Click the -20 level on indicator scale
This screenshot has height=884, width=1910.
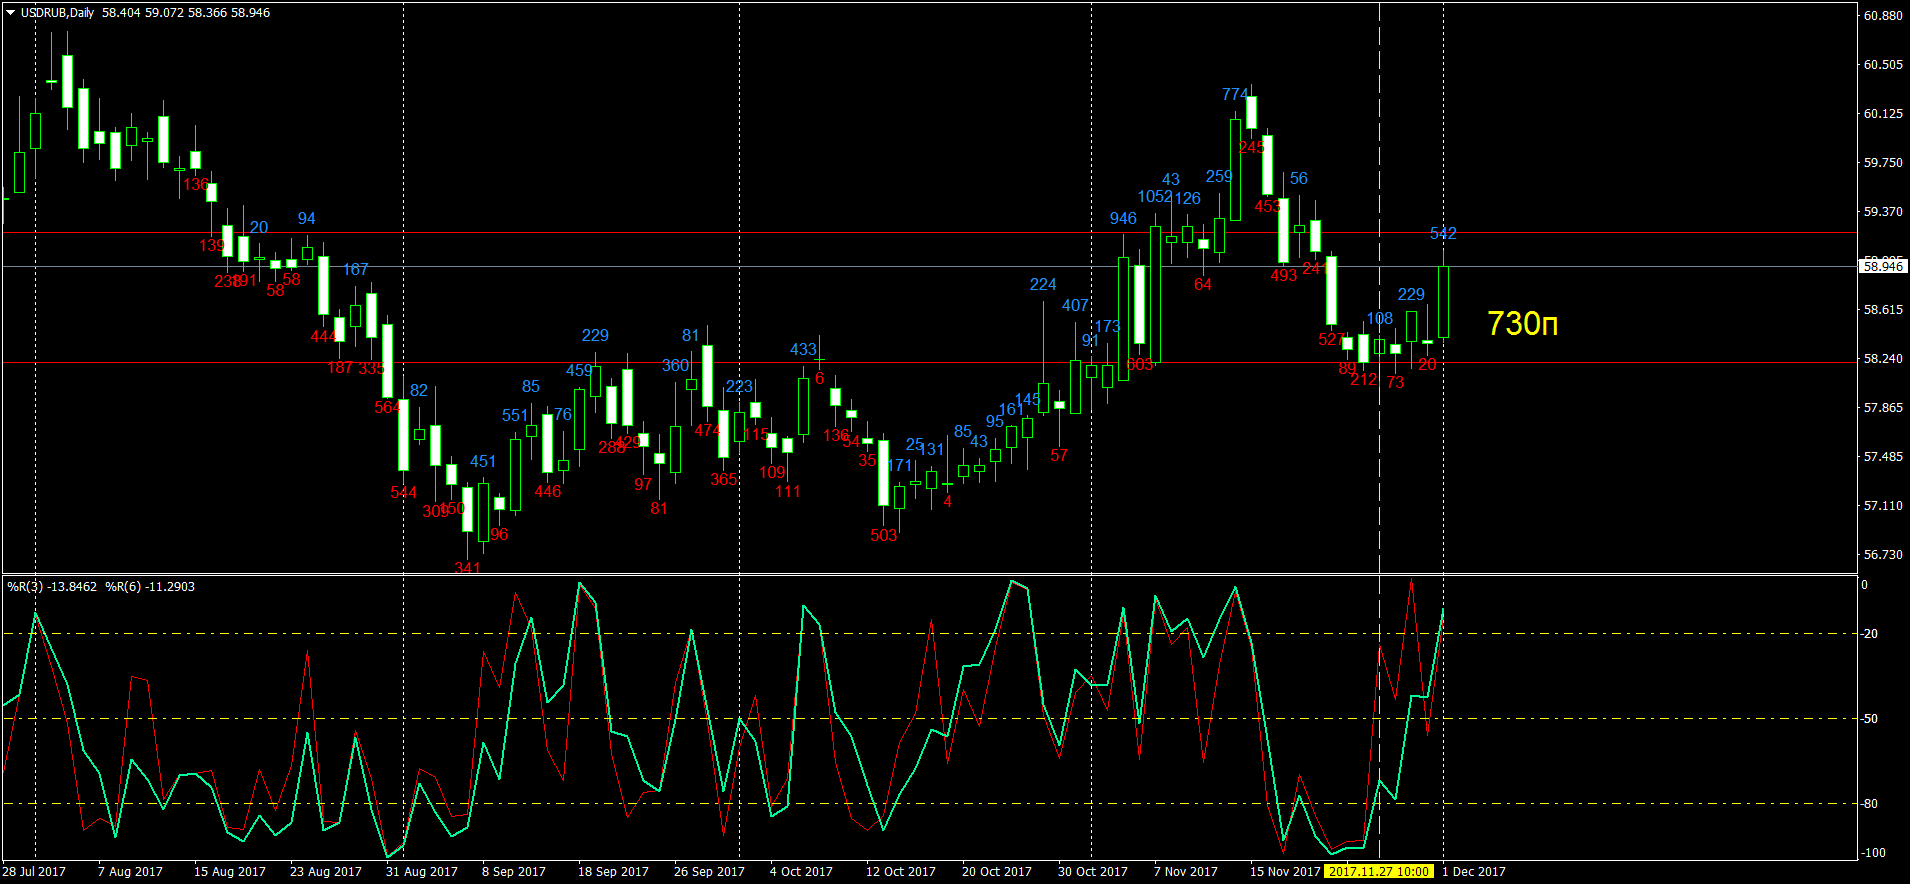point(1869,634)
